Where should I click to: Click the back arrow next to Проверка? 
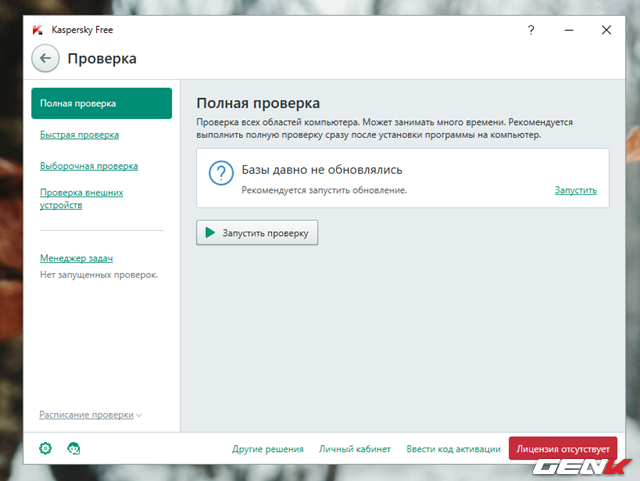(45, 59)
